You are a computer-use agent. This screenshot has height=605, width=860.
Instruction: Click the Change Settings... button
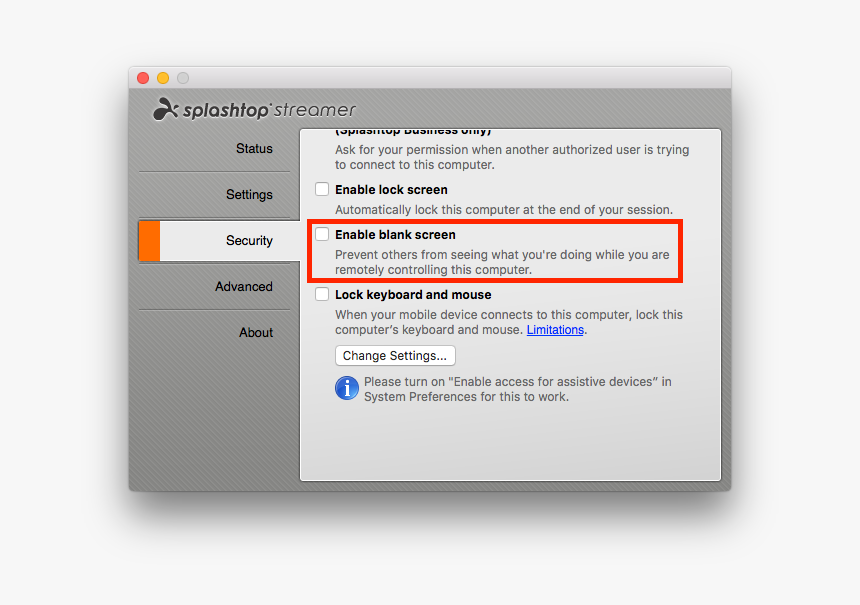[395, 355]
